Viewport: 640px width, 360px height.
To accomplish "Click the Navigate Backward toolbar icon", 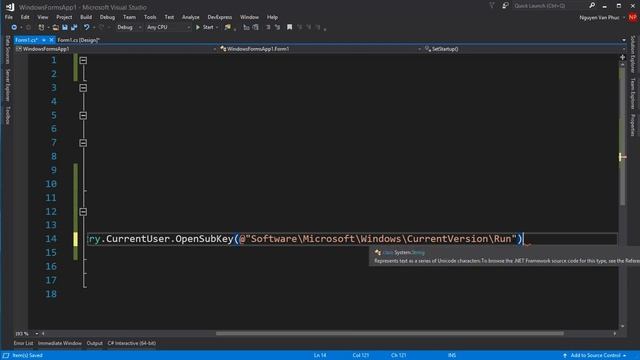I will tap(14, 27).
